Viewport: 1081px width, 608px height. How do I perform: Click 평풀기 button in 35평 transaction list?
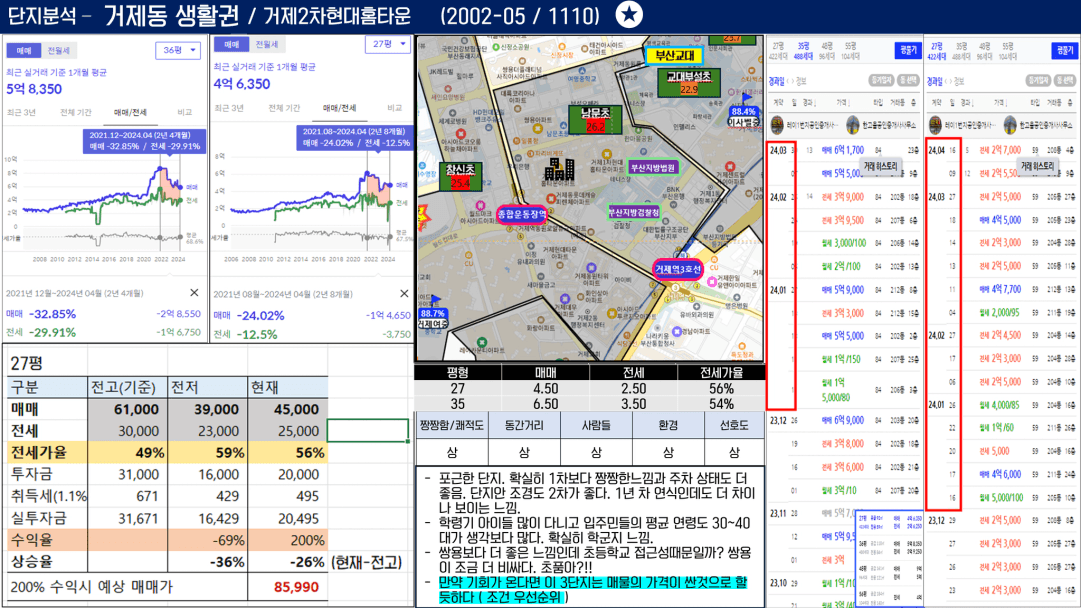pos(908,50)
